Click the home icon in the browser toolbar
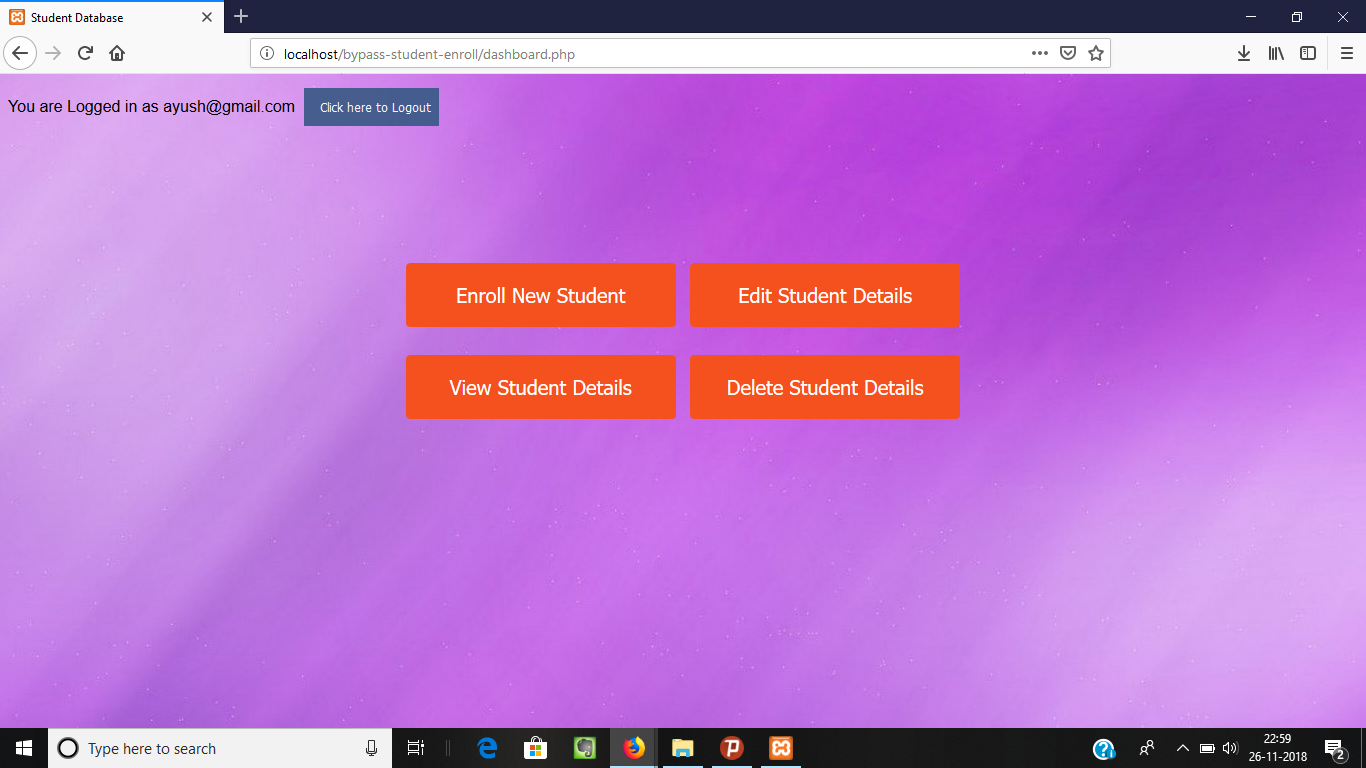This screenshot has height=768, width=1366. tap(116, 53)
